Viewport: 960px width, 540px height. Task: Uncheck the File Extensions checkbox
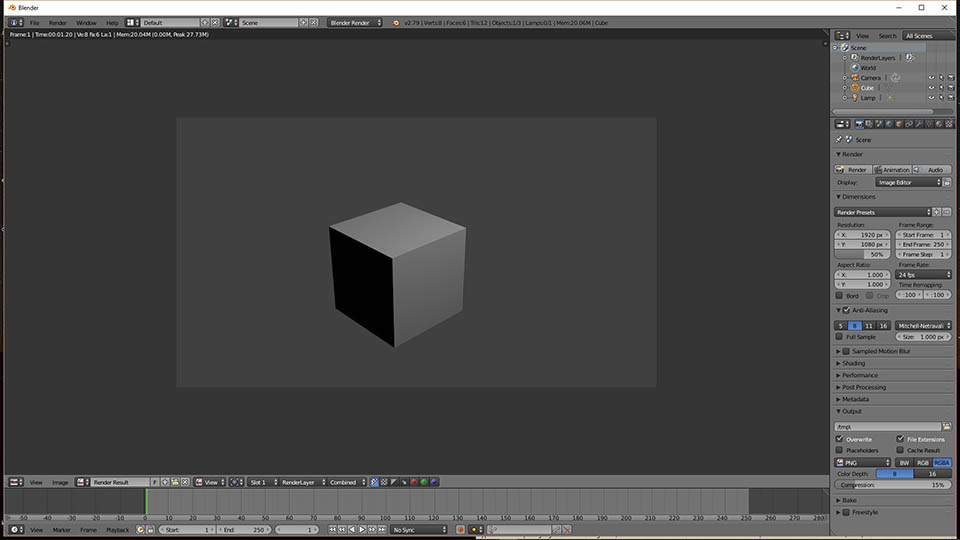(900, 439)
